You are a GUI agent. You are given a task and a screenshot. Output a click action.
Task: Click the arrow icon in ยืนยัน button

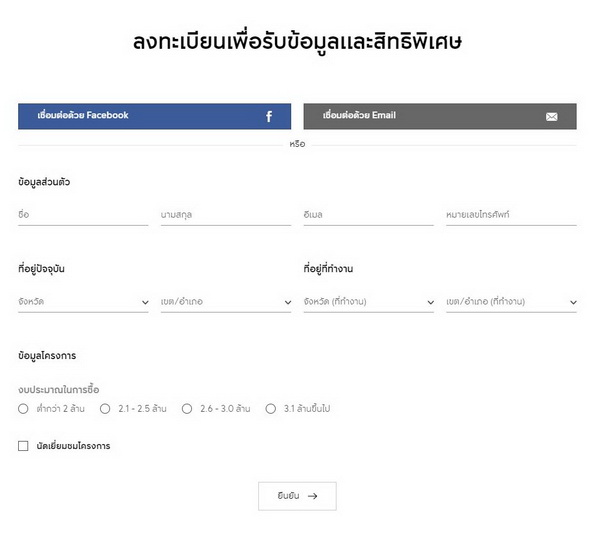(x=313, y=495)
